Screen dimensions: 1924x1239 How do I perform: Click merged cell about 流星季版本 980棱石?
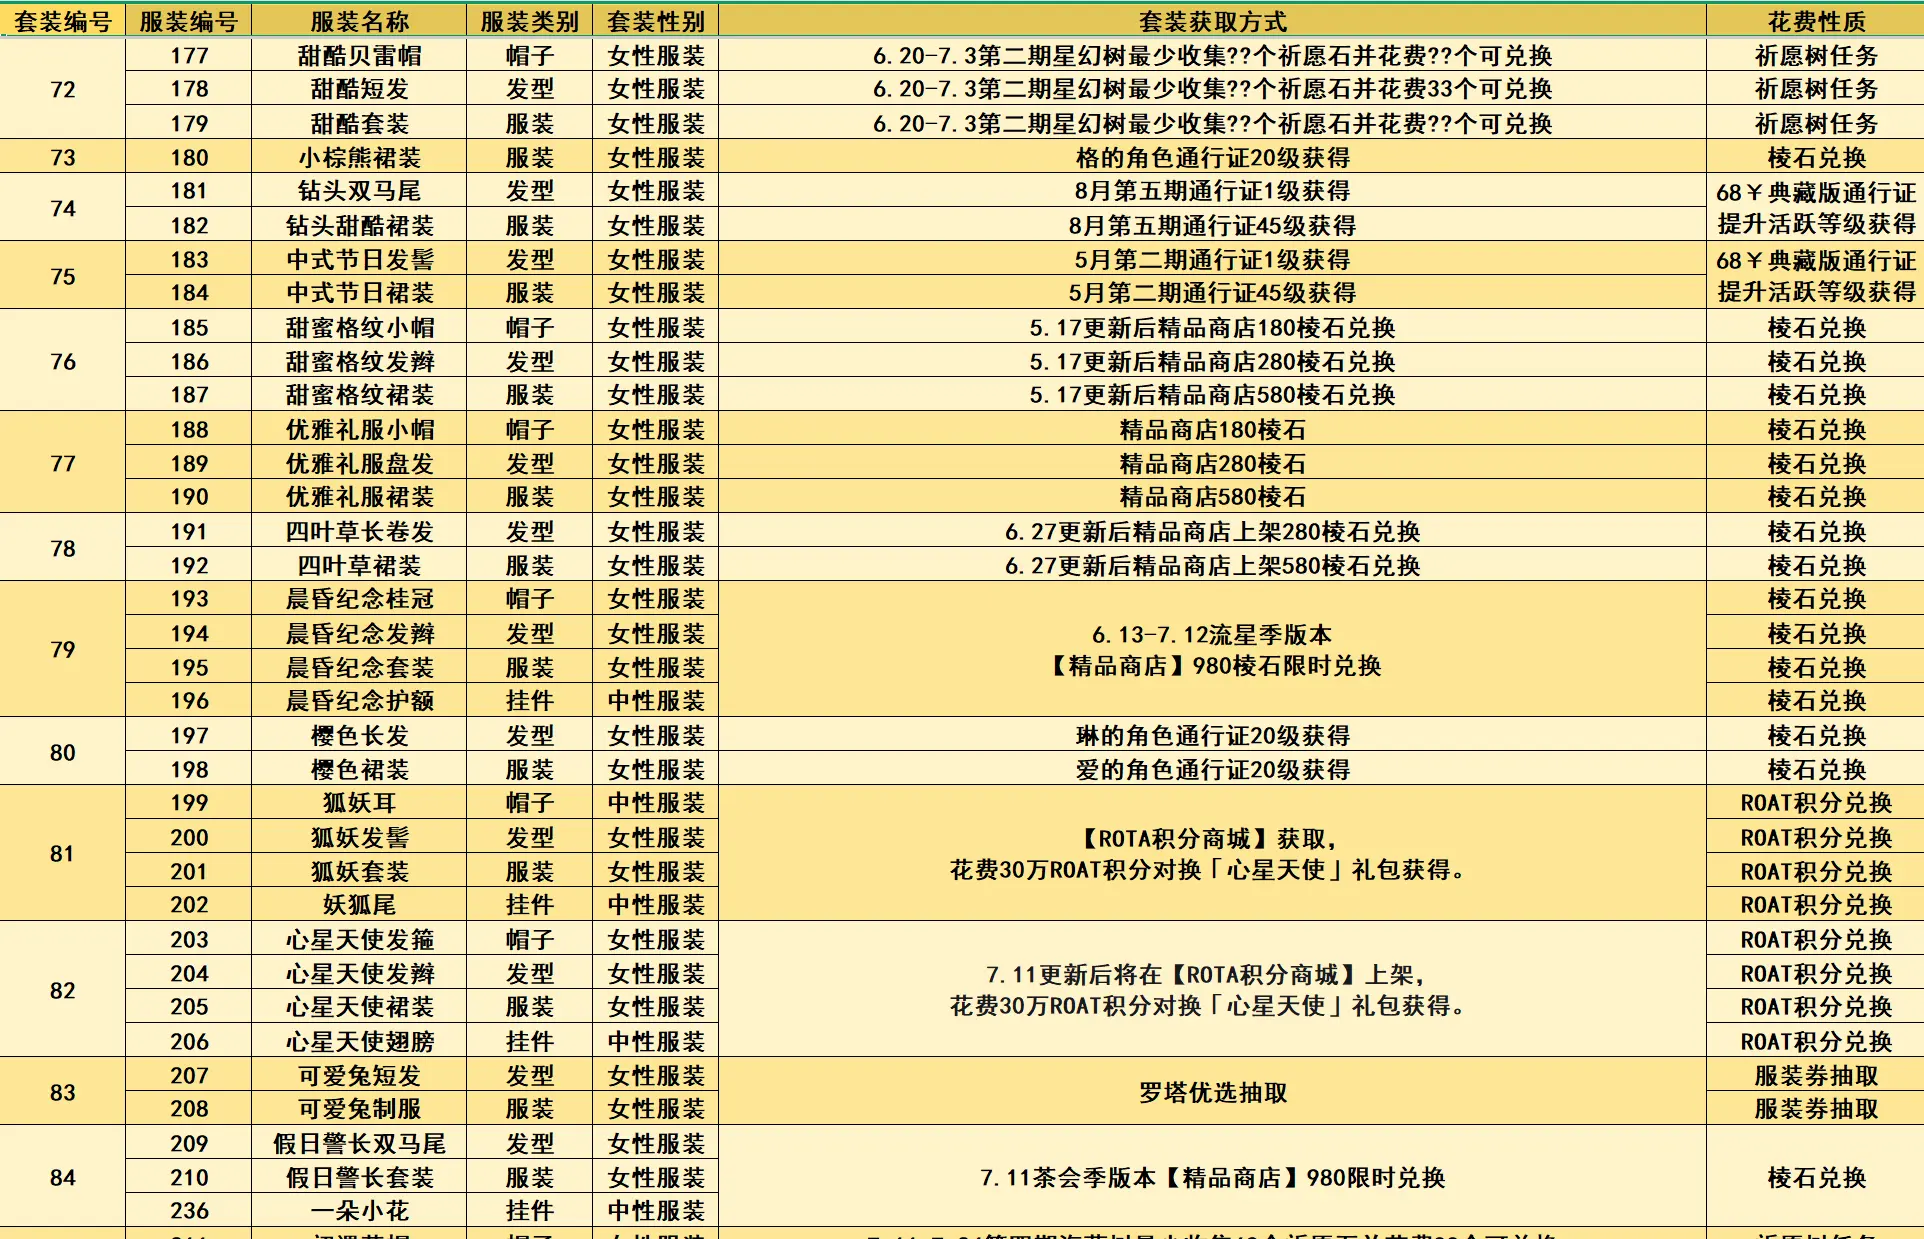(1212, 650)
